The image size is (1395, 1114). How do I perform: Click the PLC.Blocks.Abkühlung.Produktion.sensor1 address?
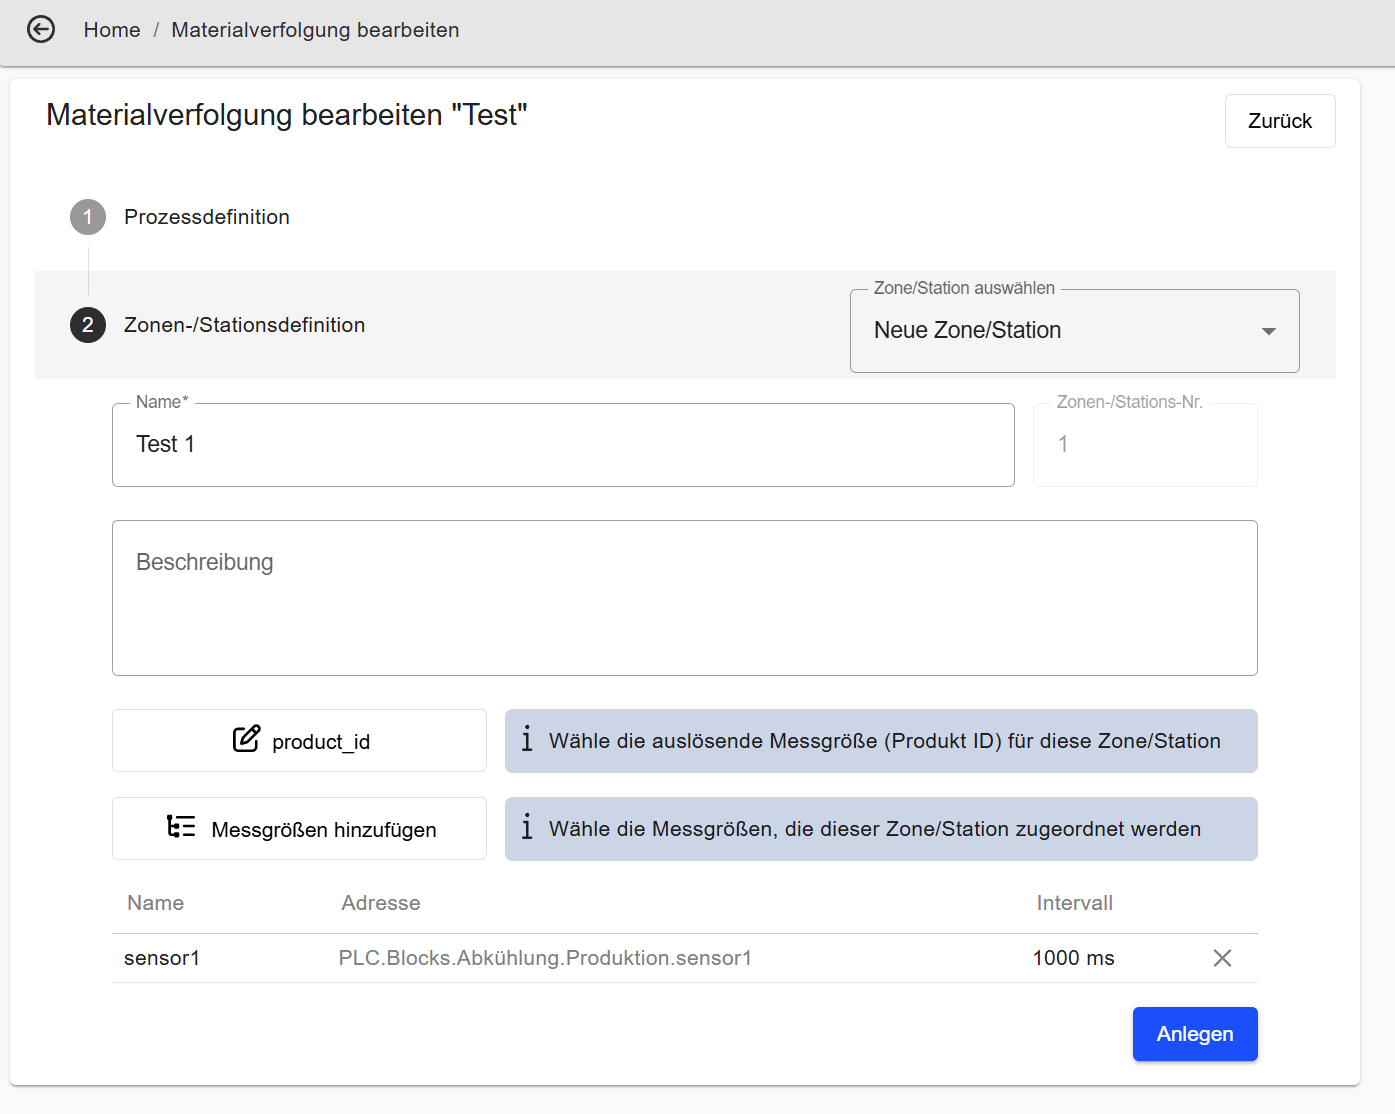(545, 958)
